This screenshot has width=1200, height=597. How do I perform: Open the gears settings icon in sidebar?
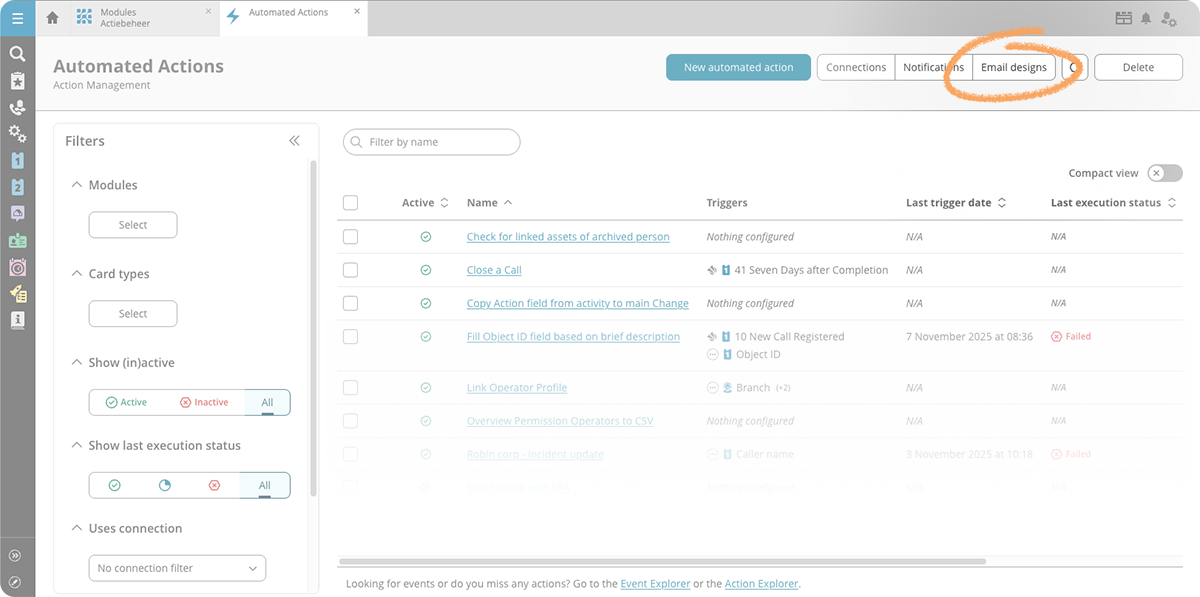point(17,133)
